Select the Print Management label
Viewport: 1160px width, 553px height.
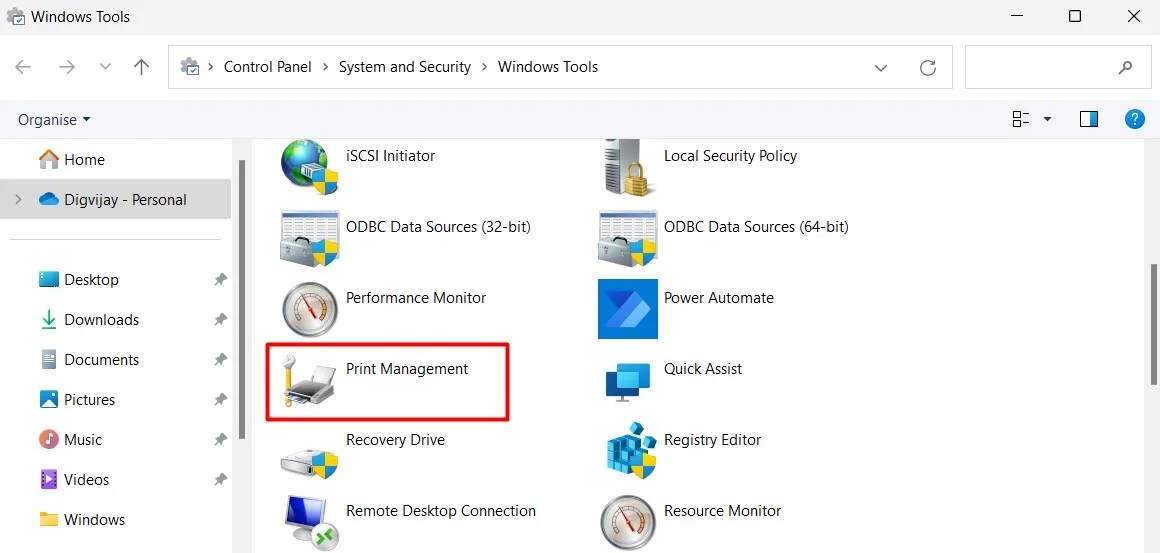(407, 368)
